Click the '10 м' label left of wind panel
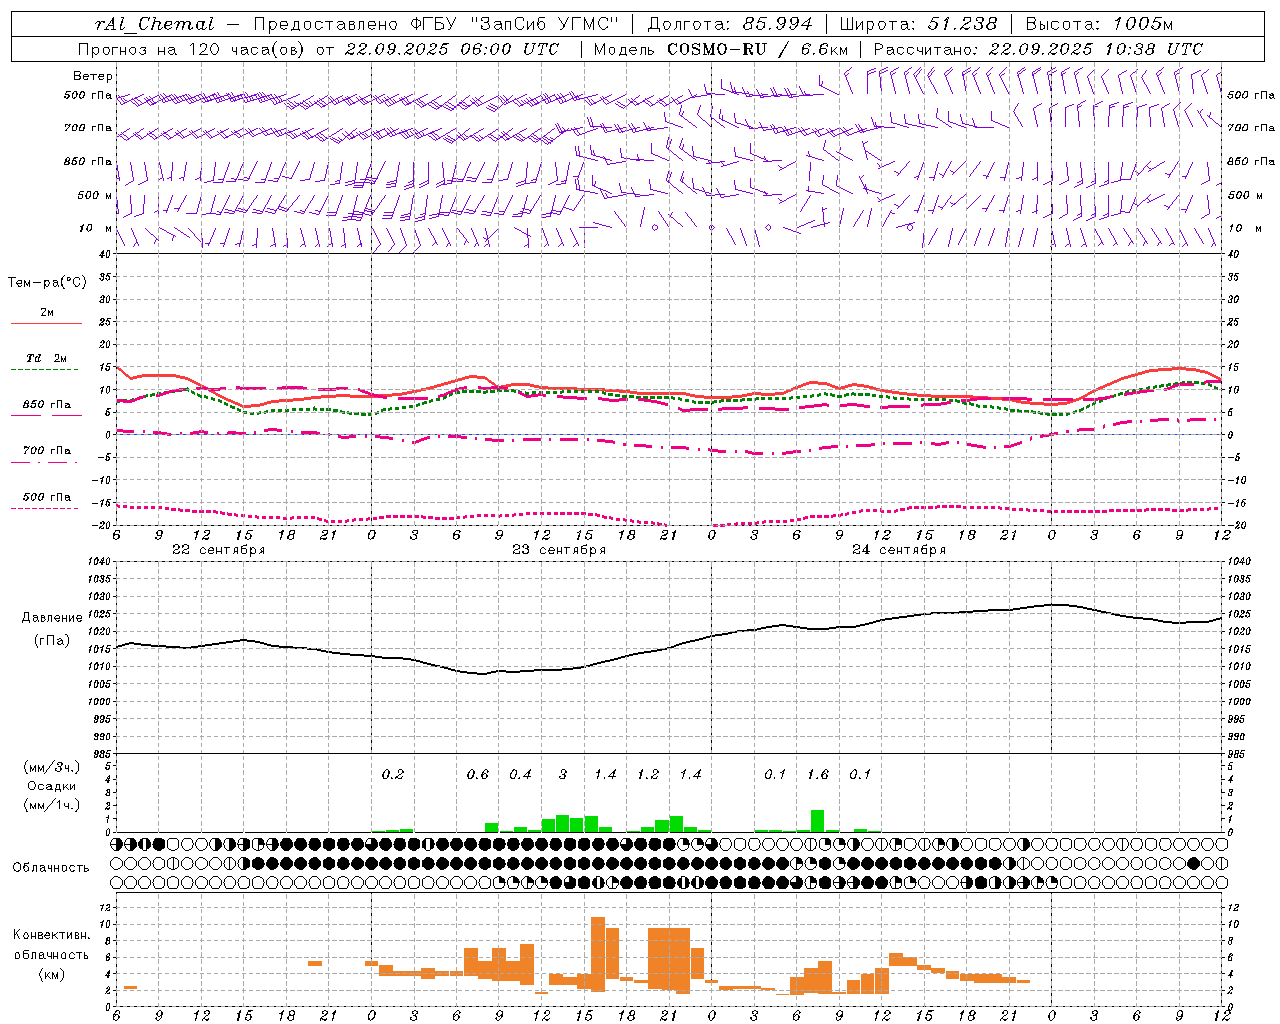Viewport: 1280px width, 1024px height. 95,229
